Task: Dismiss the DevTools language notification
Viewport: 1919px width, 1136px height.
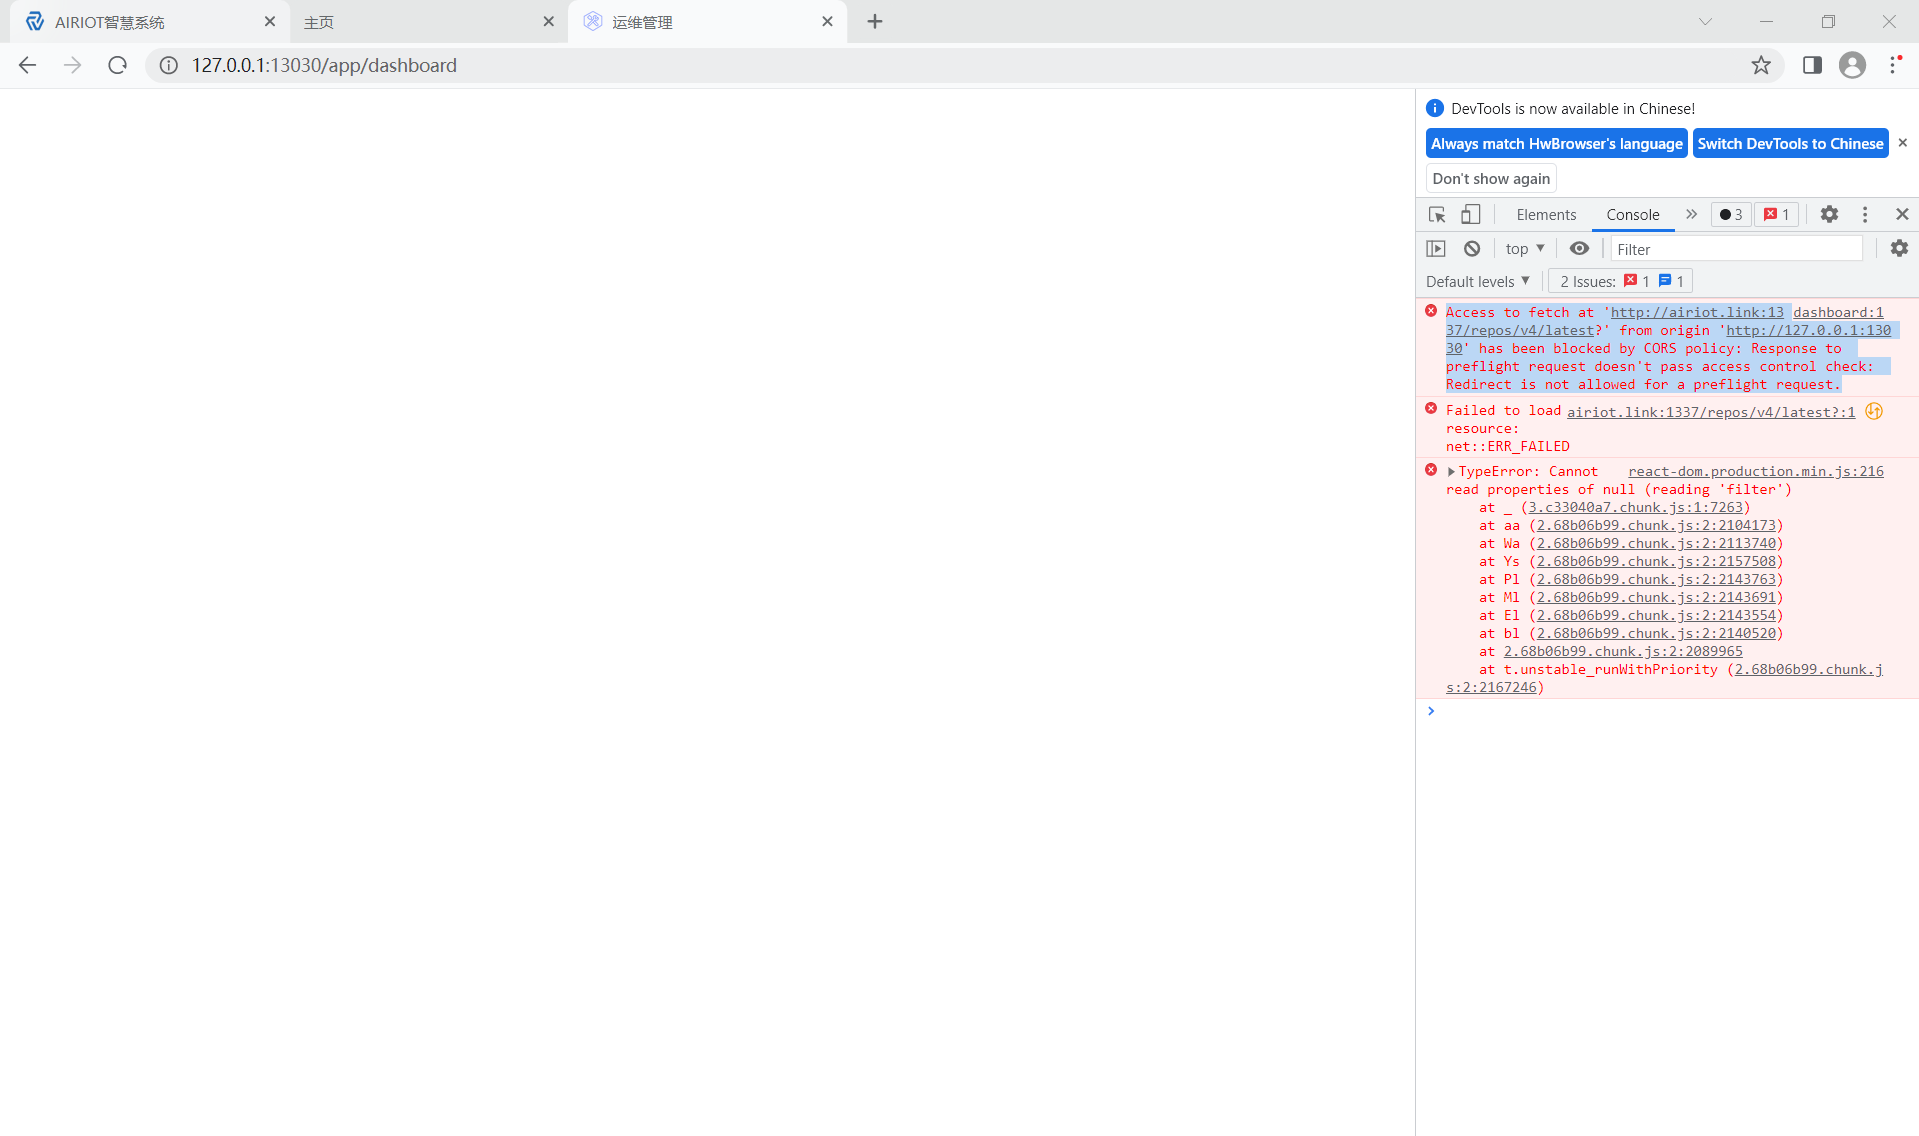Action: click(1902, 143)
